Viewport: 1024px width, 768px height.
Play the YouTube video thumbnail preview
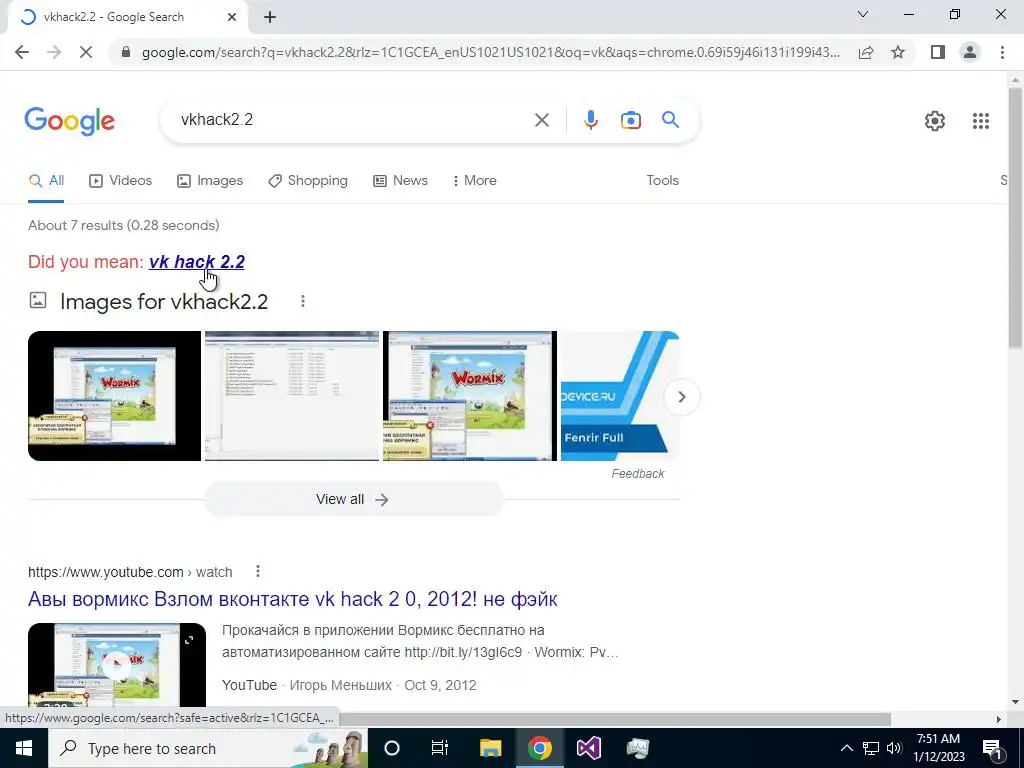click(x=116, y=665)
